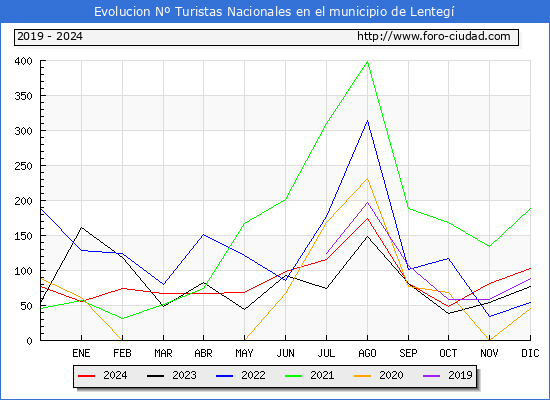The image size is (550, 400).
Task: Click the purple 2019 legend swatch
Action: [431, 376]
